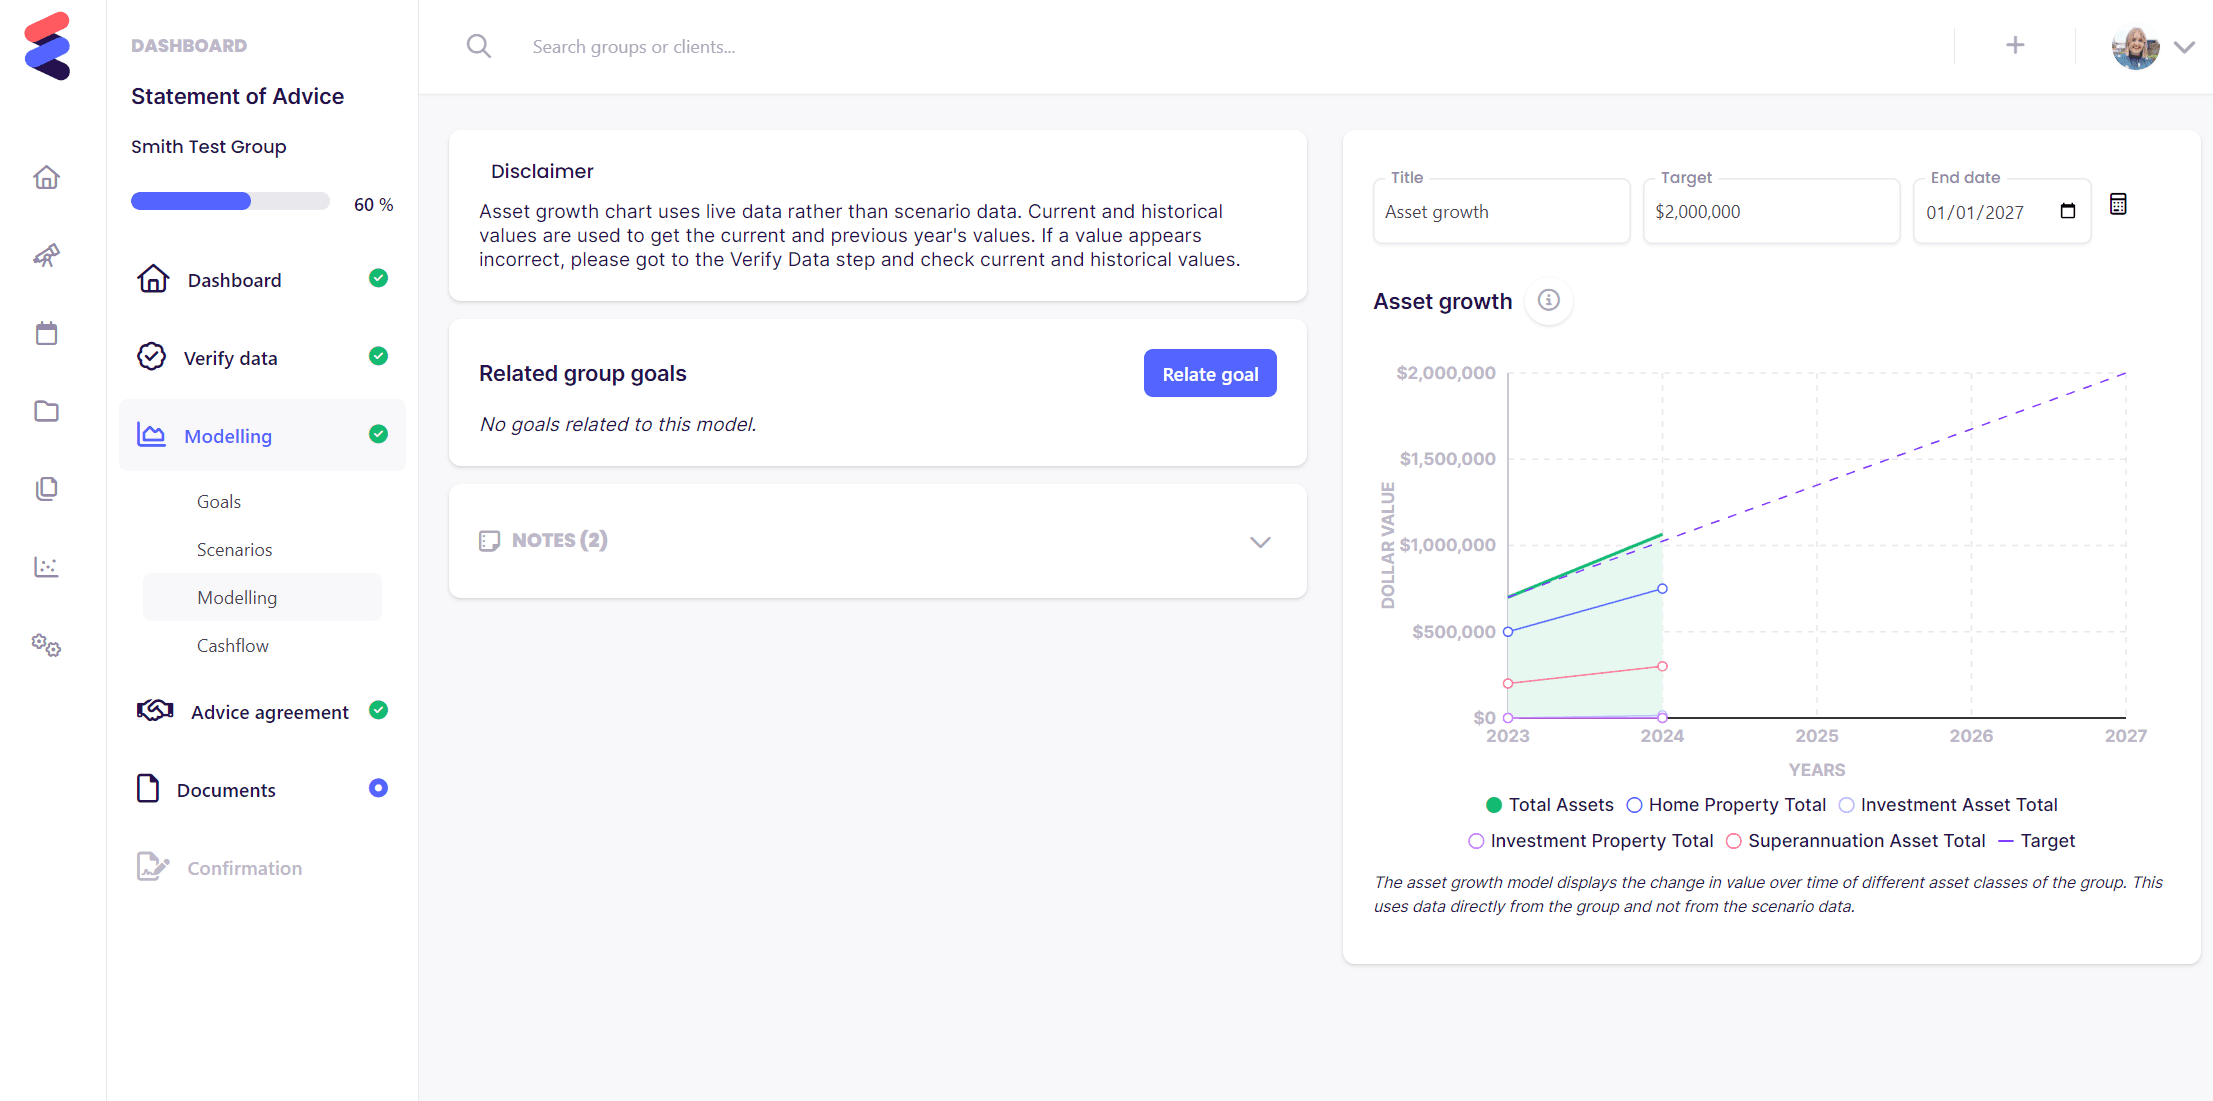Click the info icon next to Asset growth
Viewport: 2213px width, 1101px height.
click(x=1548, y=300)
